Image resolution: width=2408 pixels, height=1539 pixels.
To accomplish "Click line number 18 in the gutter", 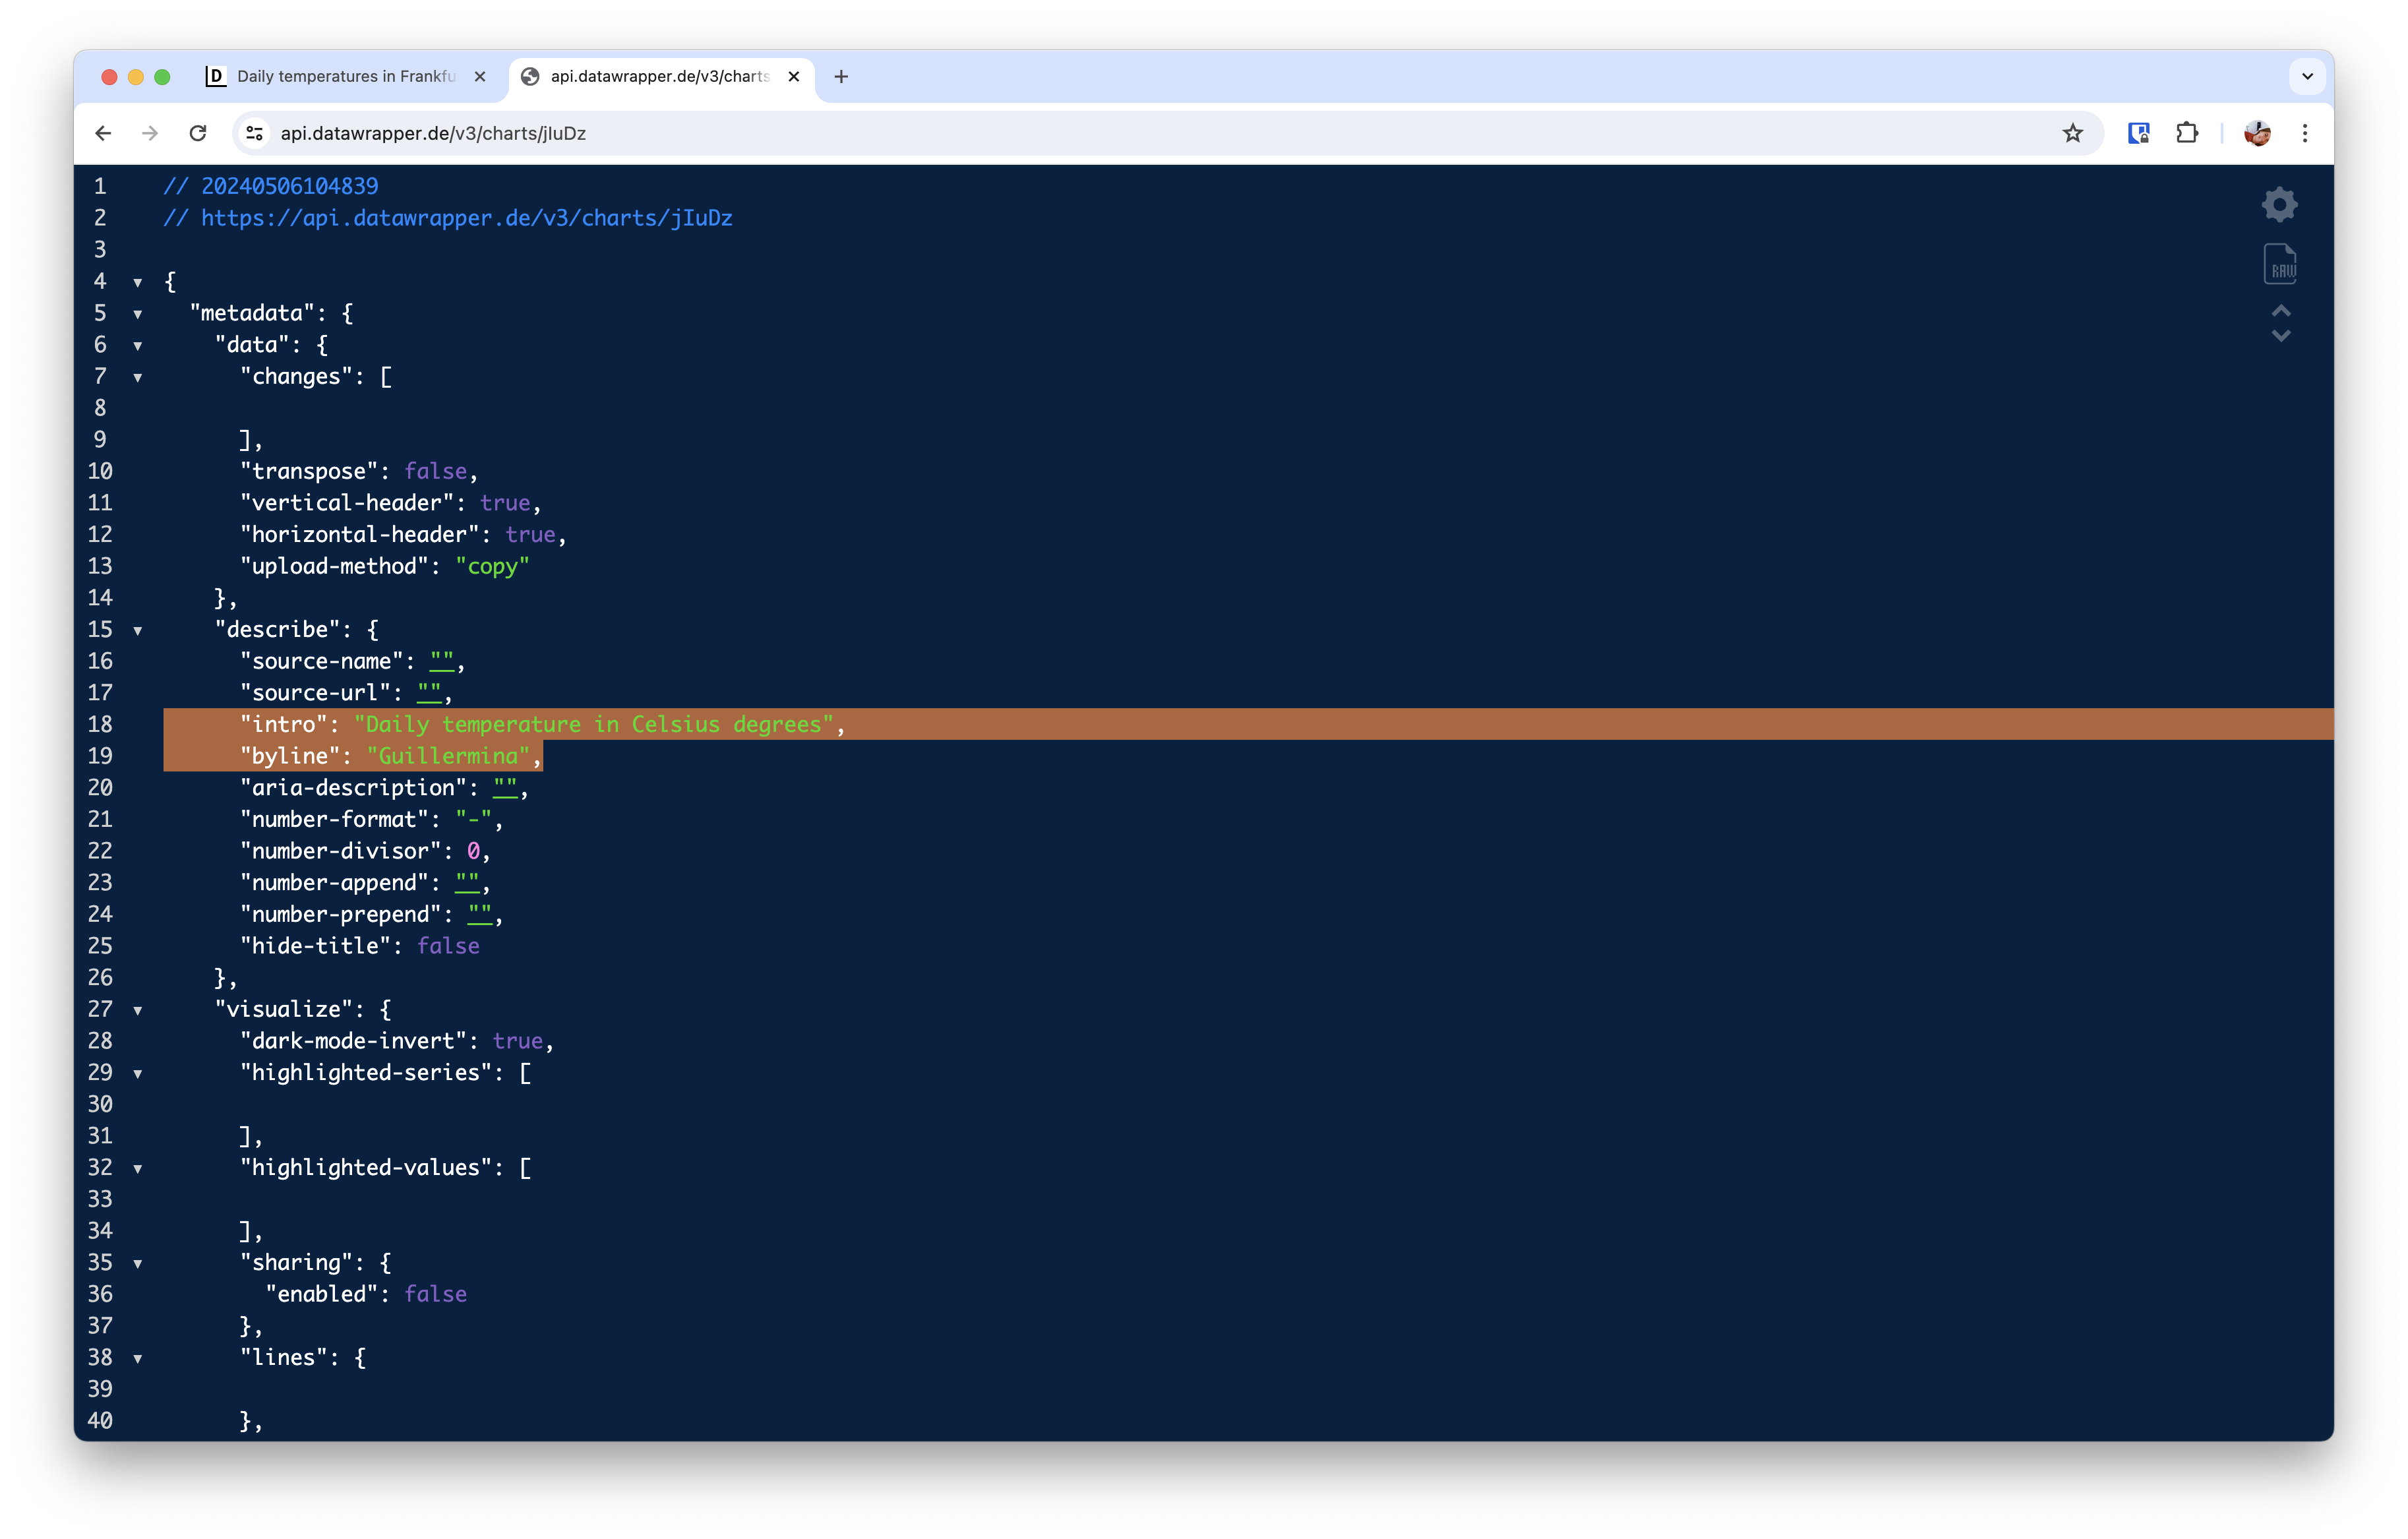I will coord(100,724).
